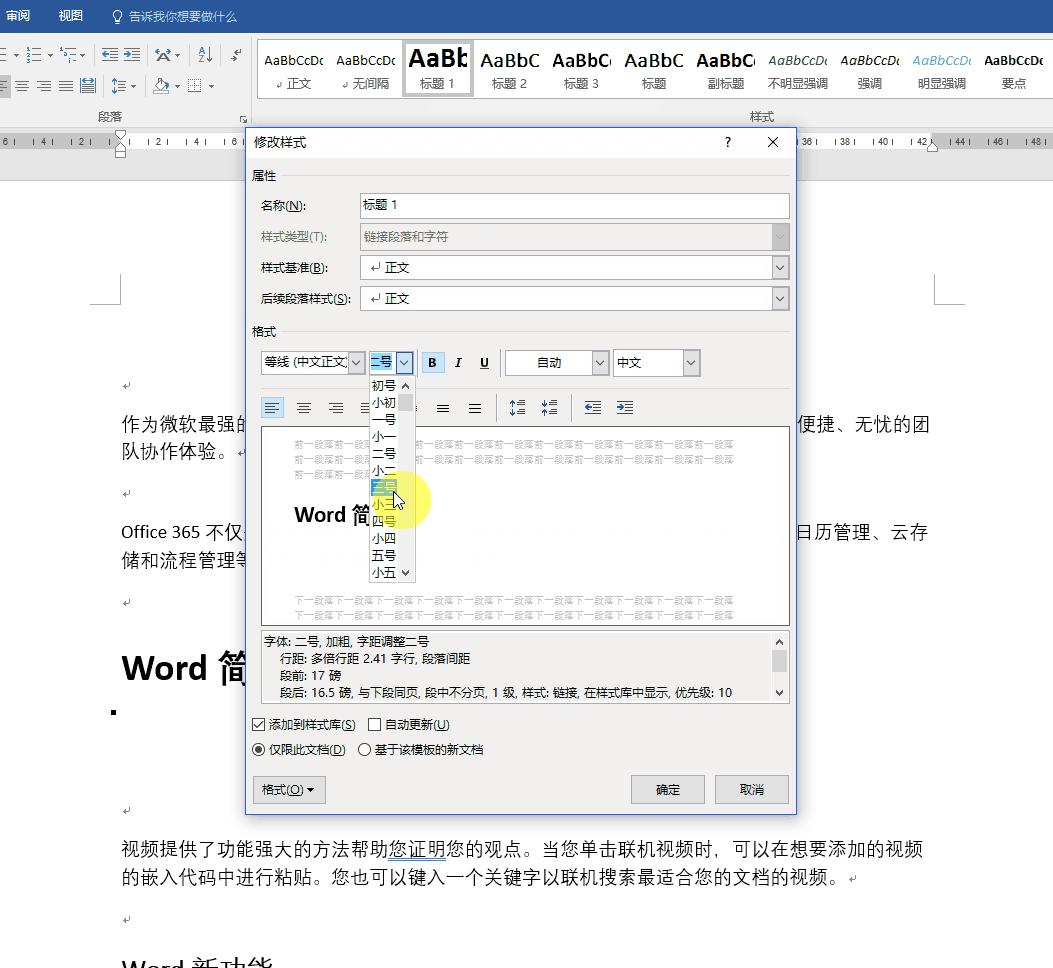Apply italic formatting in the dialog
Image resolution: width=1053 pixels, height=968 pixels.
coord(458,362)
